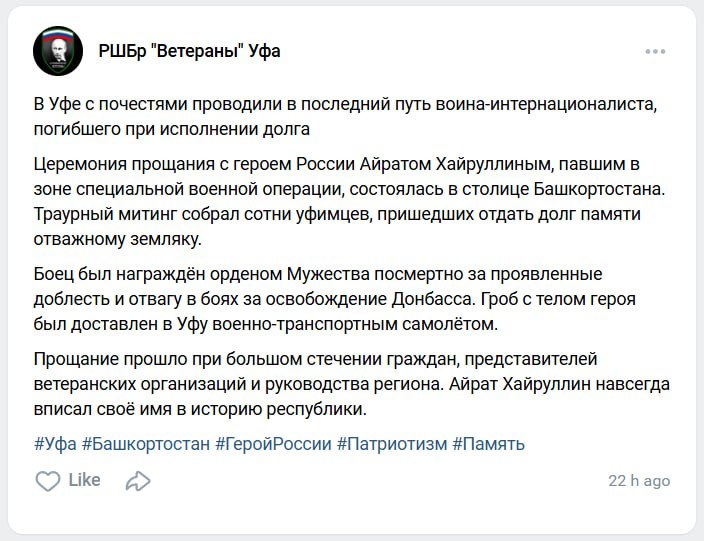The image size is (704, 541).
Task: Click the #Память hashtag
Action: click(x=488, y=443)
